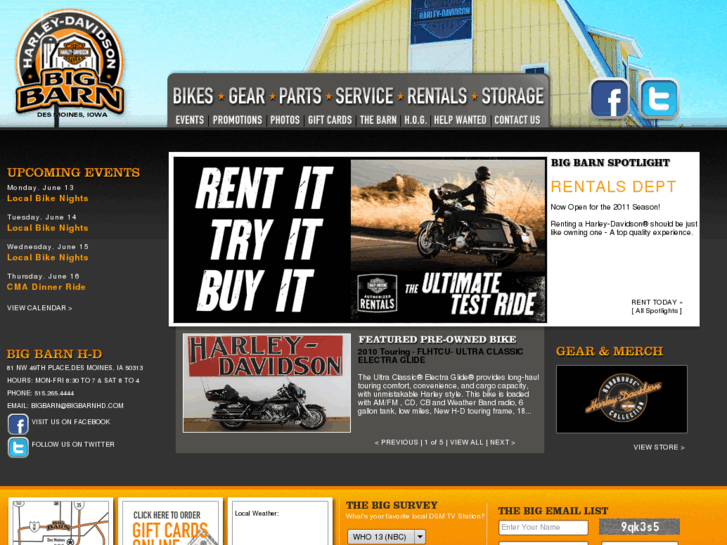Screen dimensions: 727x545
Task: Click the Rent It Try It banner
Action: [x=360, y=240]
